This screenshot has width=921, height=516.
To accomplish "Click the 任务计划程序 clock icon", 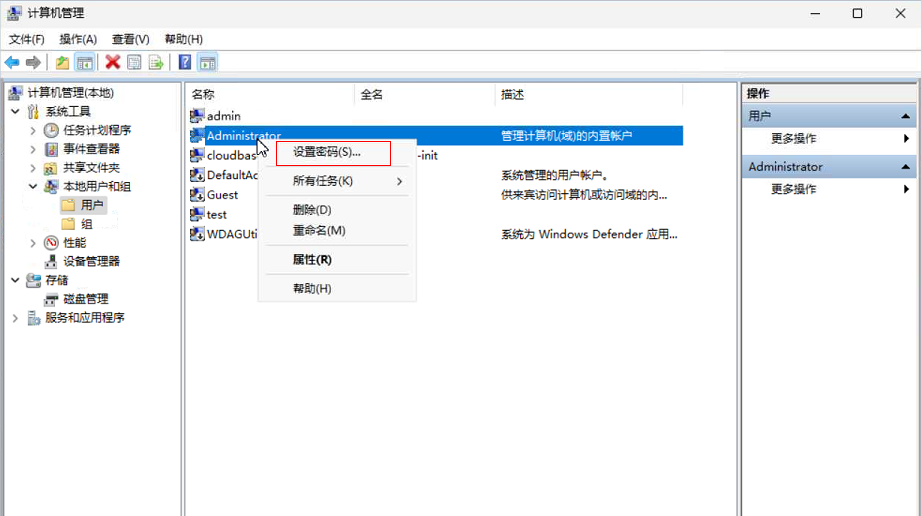I will tap(52, 130).
